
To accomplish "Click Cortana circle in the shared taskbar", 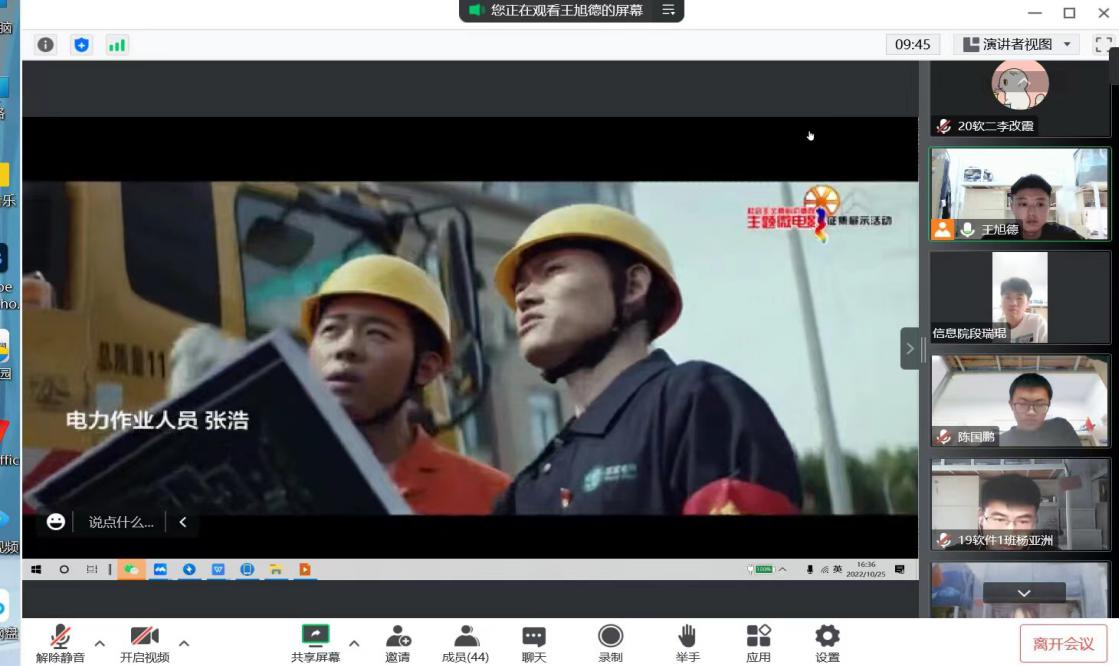I will (64, 570).
